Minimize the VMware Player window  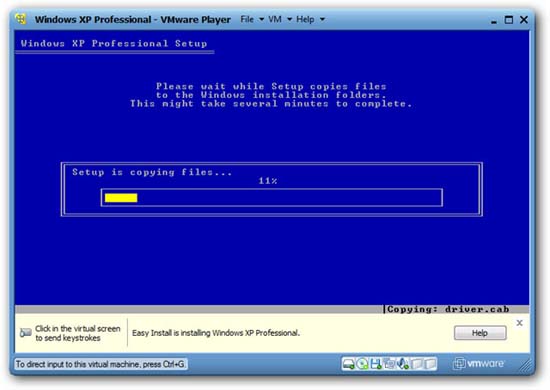point(494,20)
